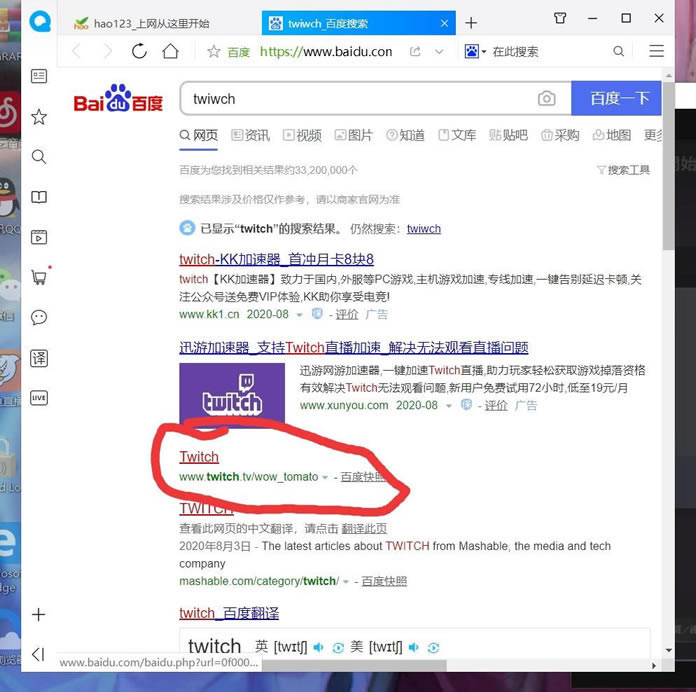This screenshot has width=696, height=692.
Task: Open the 搜索工具 filter
Action: coord(623,170)
